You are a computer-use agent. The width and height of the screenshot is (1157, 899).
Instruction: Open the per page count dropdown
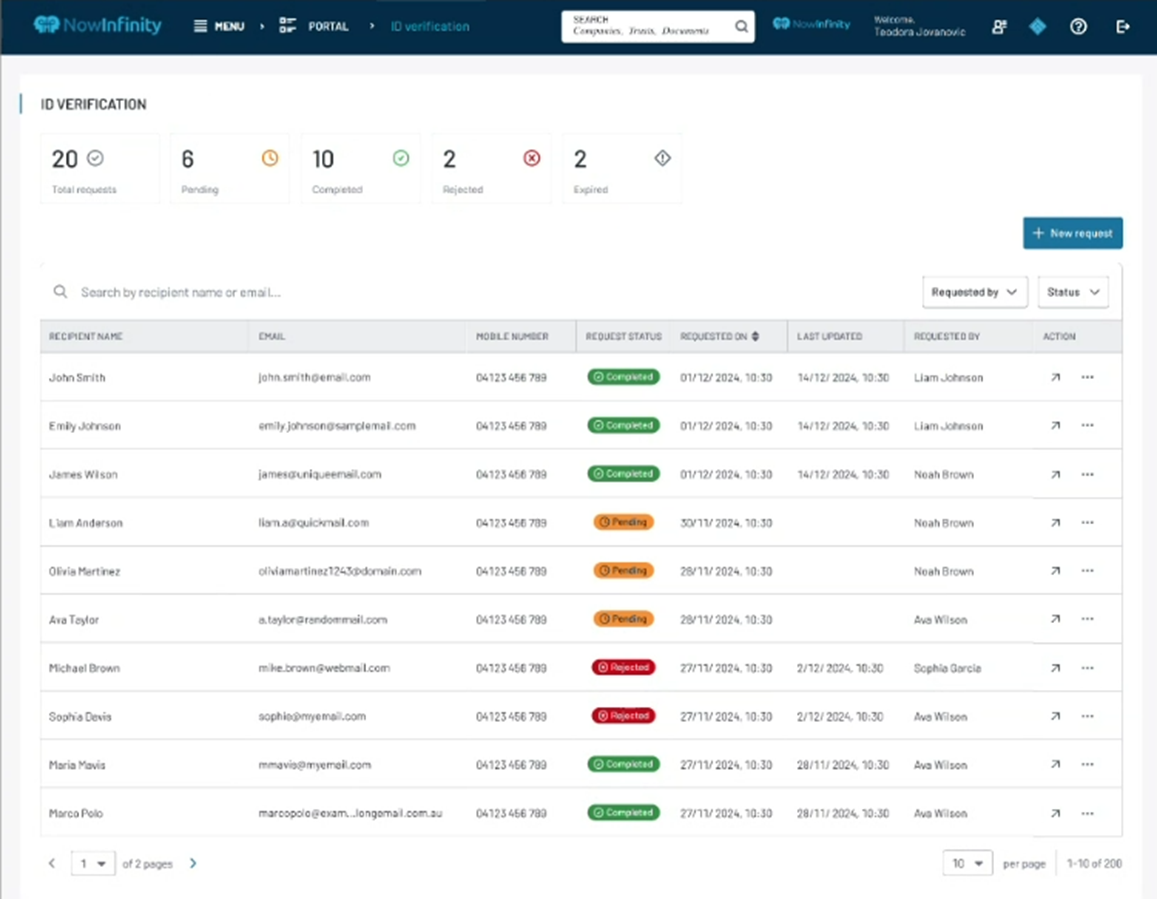(x=967, y=864)
